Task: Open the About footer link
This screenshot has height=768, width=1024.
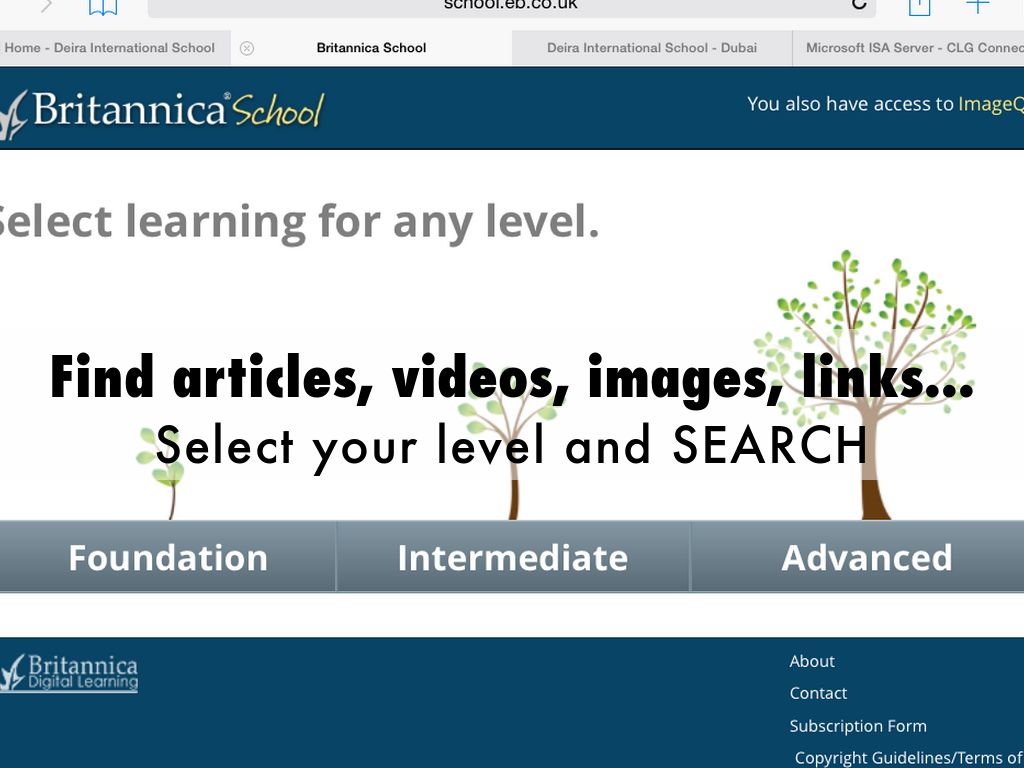Action: (812, 661)
